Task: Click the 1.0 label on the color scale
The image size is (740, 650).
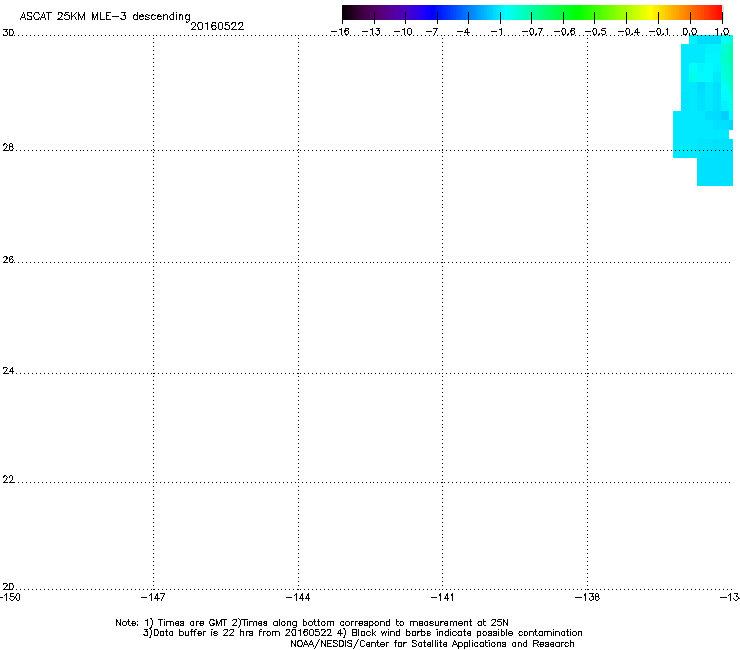Action: tap(722, 32)
